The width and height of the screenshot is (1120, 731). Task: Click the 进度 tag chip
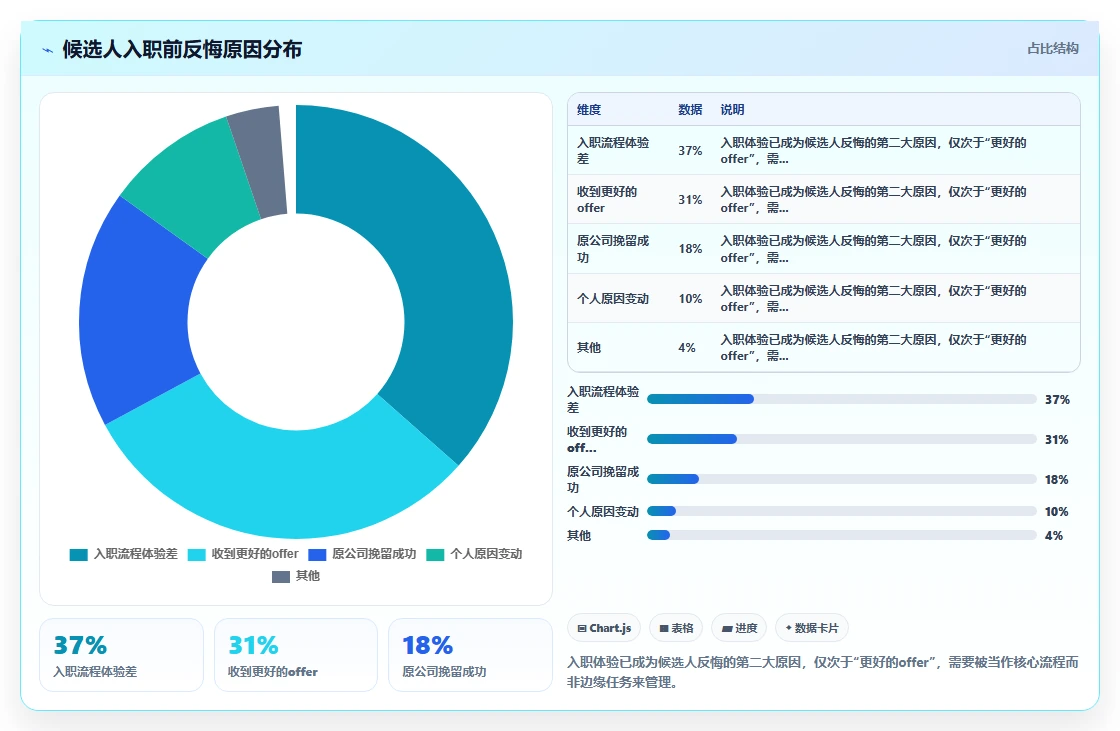tap(739, 628)
